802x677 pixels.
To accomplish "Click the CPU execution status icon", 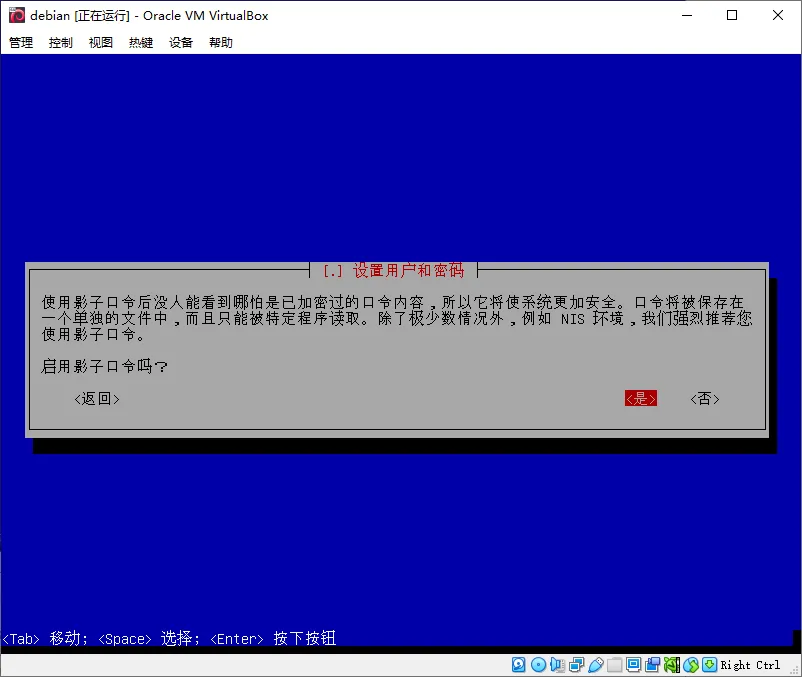I will pos(672,665).
